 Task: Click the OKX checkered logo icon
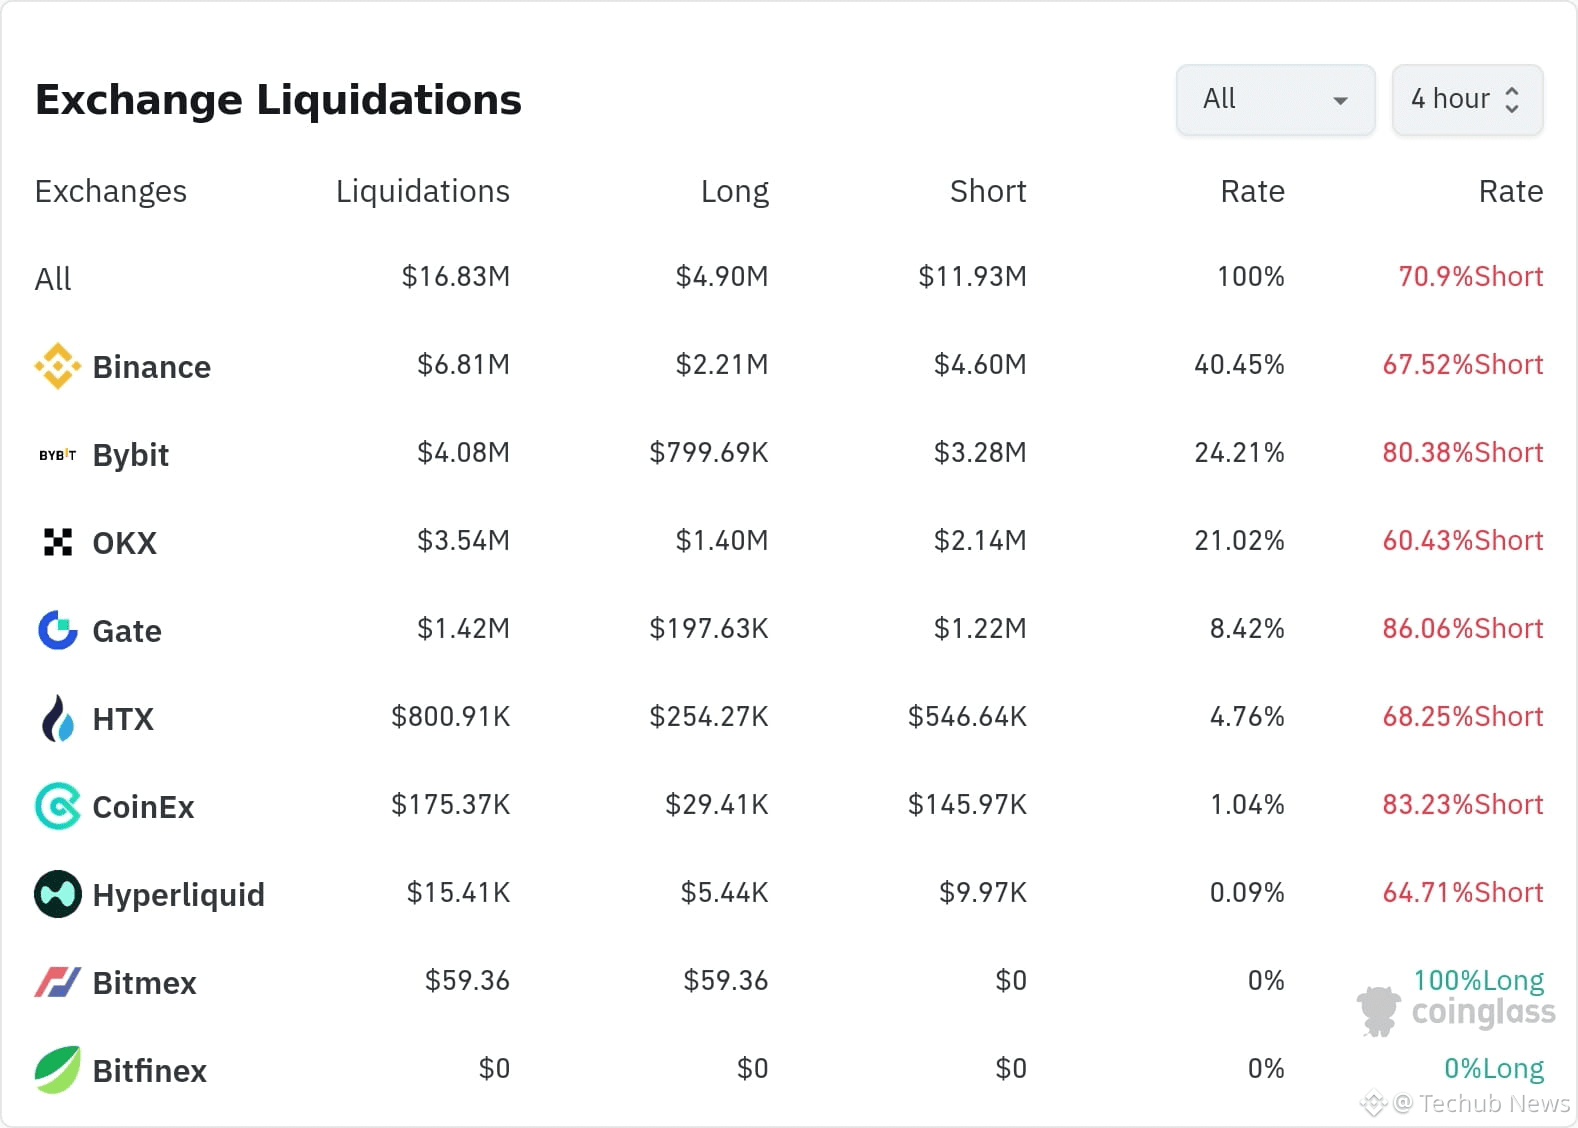[x=57, y=542]
